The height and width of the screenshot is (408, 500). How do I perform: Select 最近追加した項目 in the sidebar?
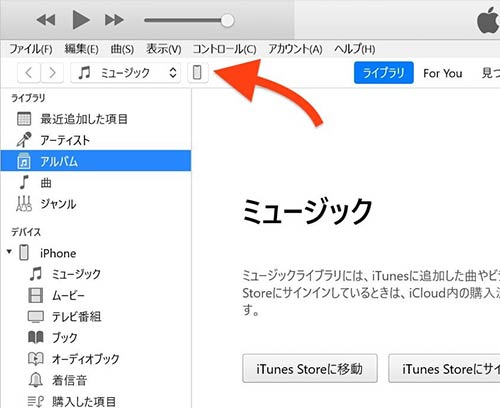[96, 119]
